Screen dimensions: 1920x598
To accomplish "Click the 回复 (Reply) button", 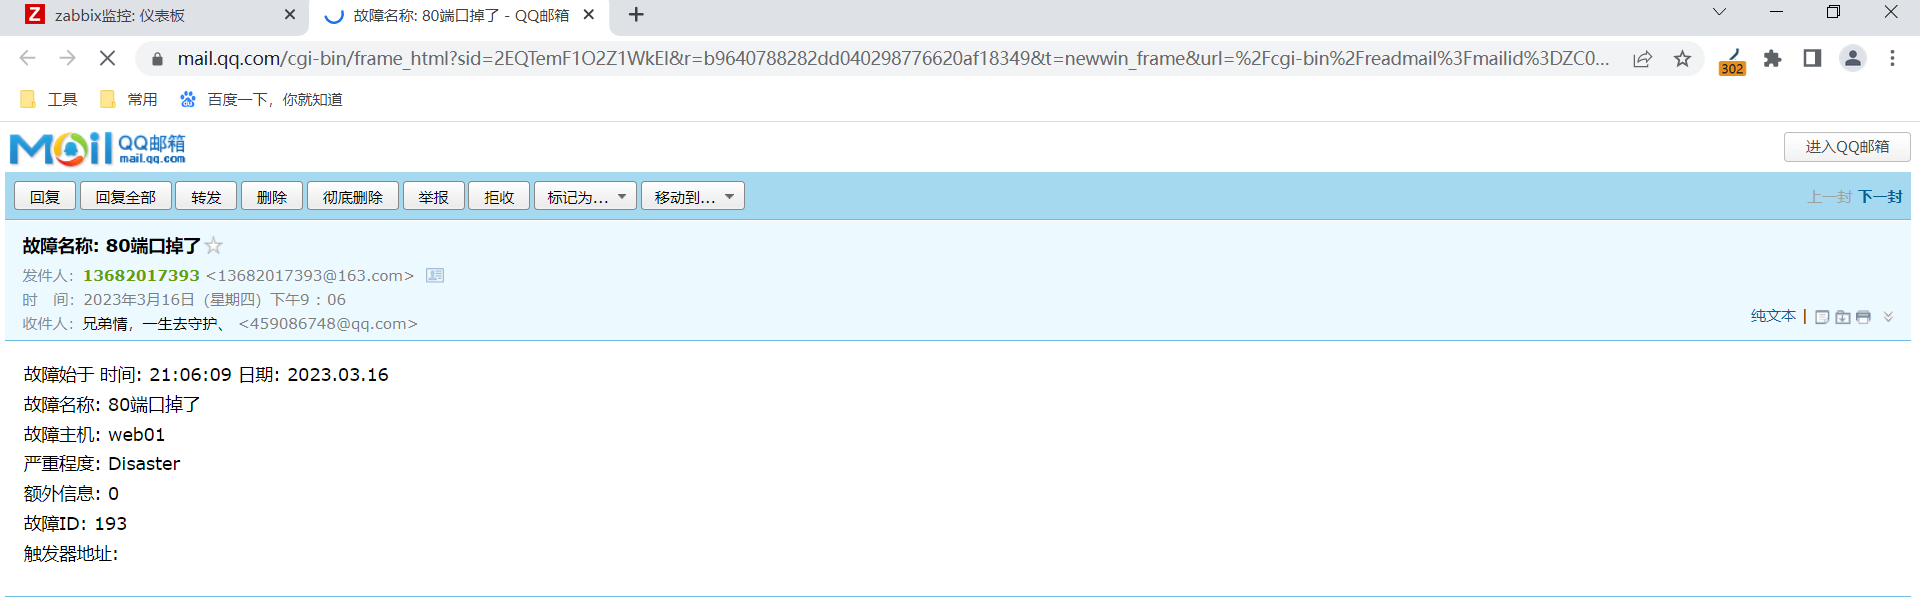I will click(45, 196).
